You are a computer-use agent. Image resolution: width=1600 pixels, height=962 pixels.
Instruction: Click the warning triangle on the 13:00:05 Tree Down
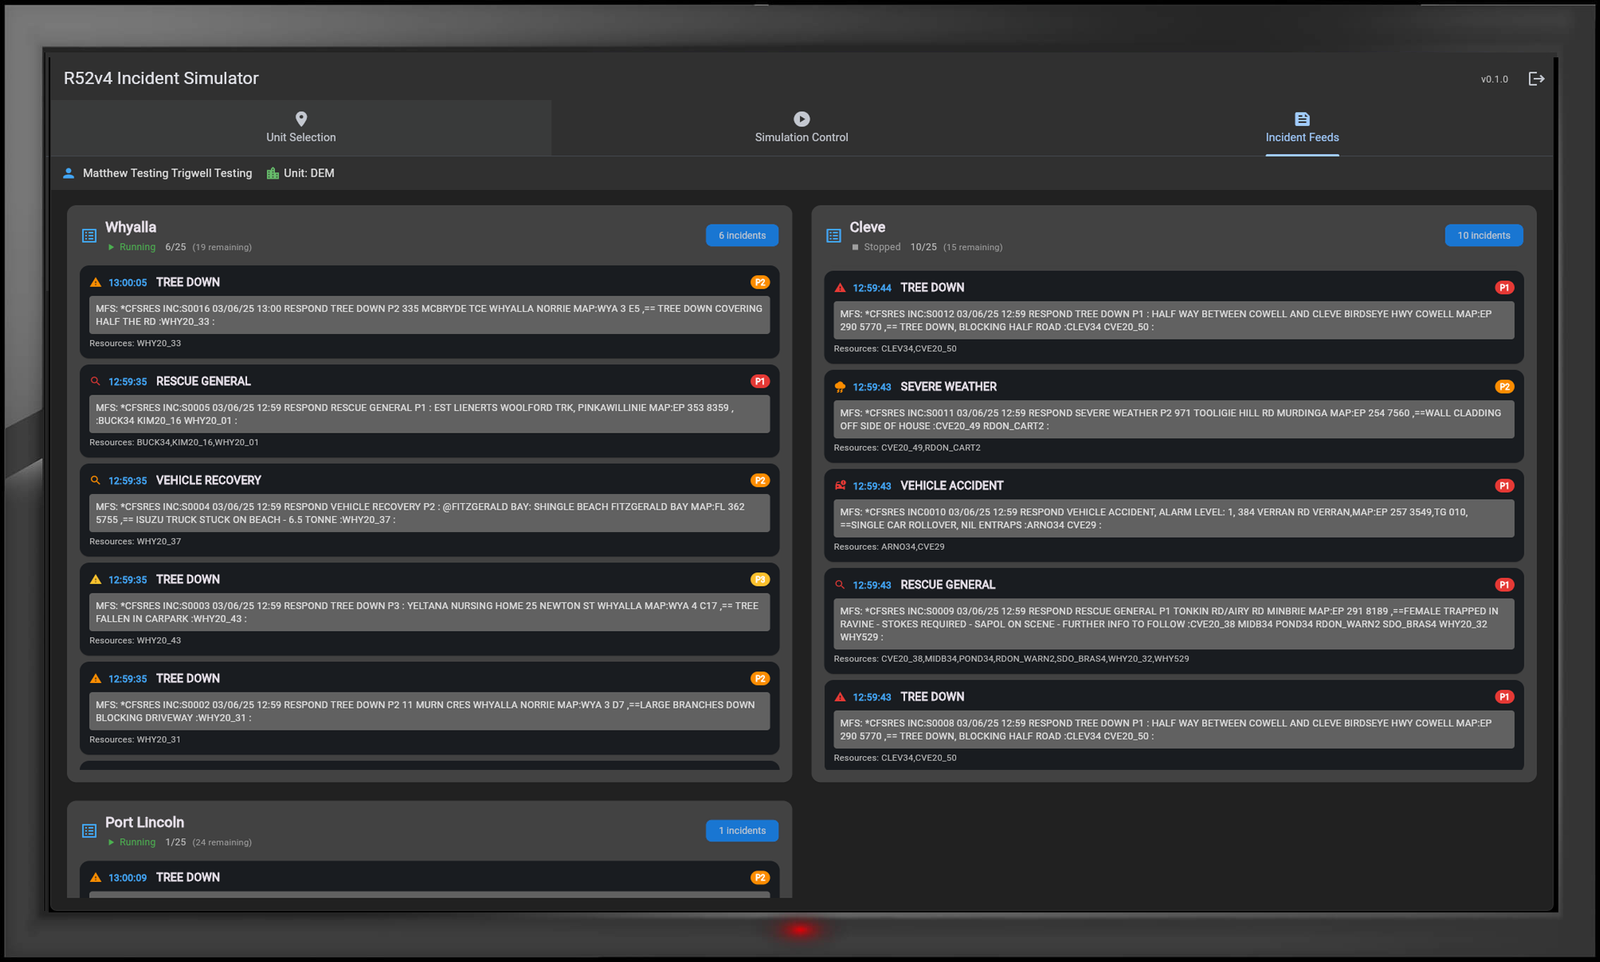click(x=95, y=282)
